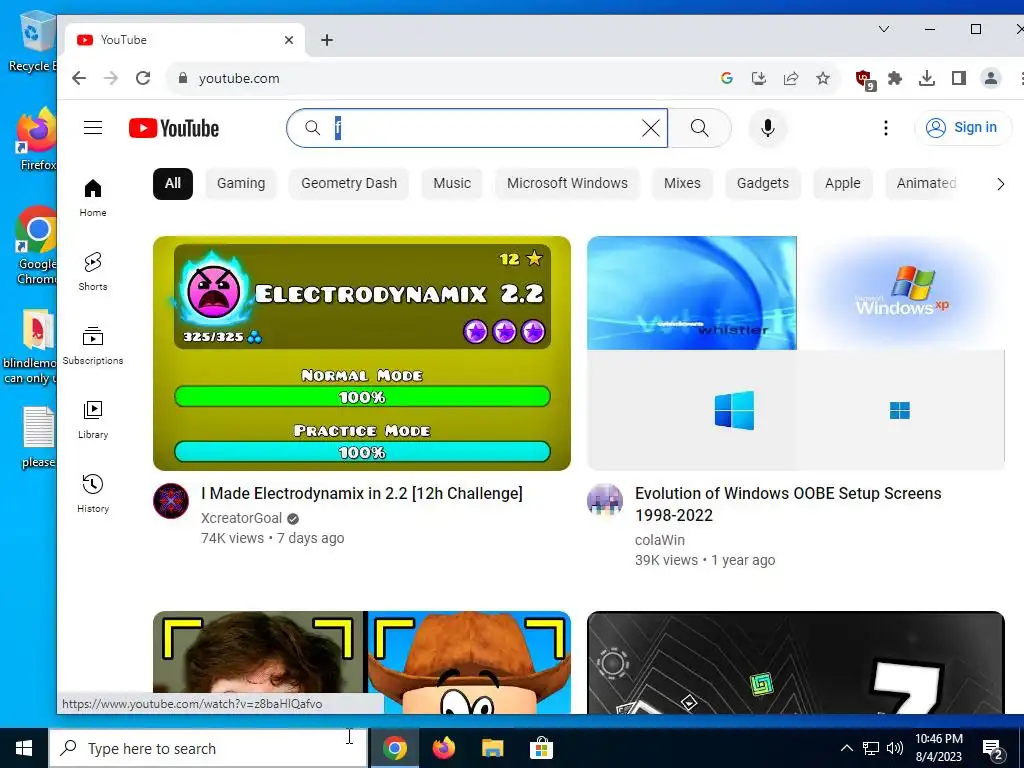The height and width of the screenshot is (768, 1024).
Task: Visit the colaWin channel name
Action: point(660,540)
